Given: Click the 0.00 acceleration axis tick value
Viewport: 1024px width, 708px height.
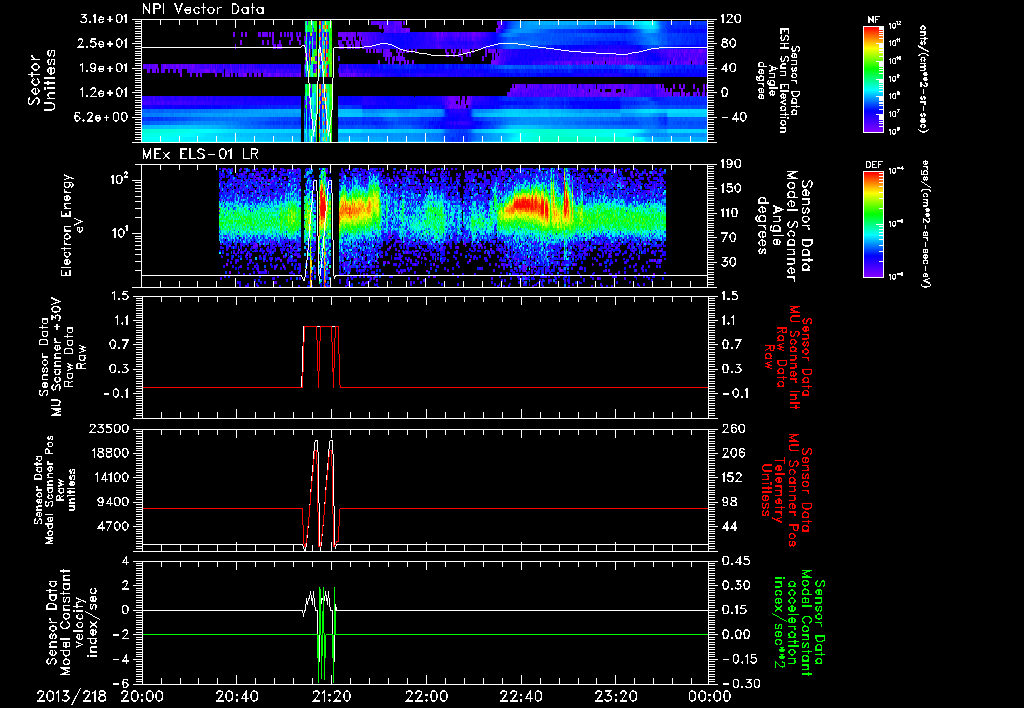Looking at the screenshot, I should point(735,634).
